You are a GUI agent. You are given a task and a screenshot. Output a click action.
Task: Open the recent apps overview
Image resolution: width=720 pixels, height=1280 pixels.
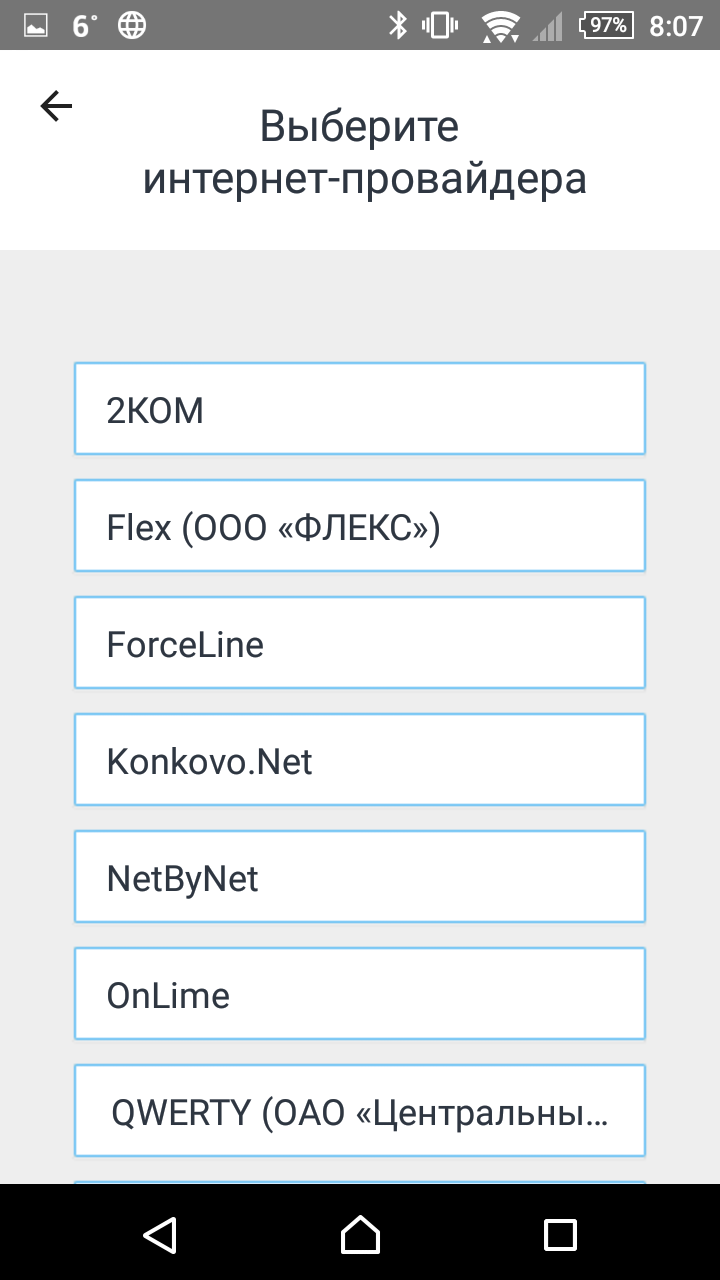point(560,1234)
